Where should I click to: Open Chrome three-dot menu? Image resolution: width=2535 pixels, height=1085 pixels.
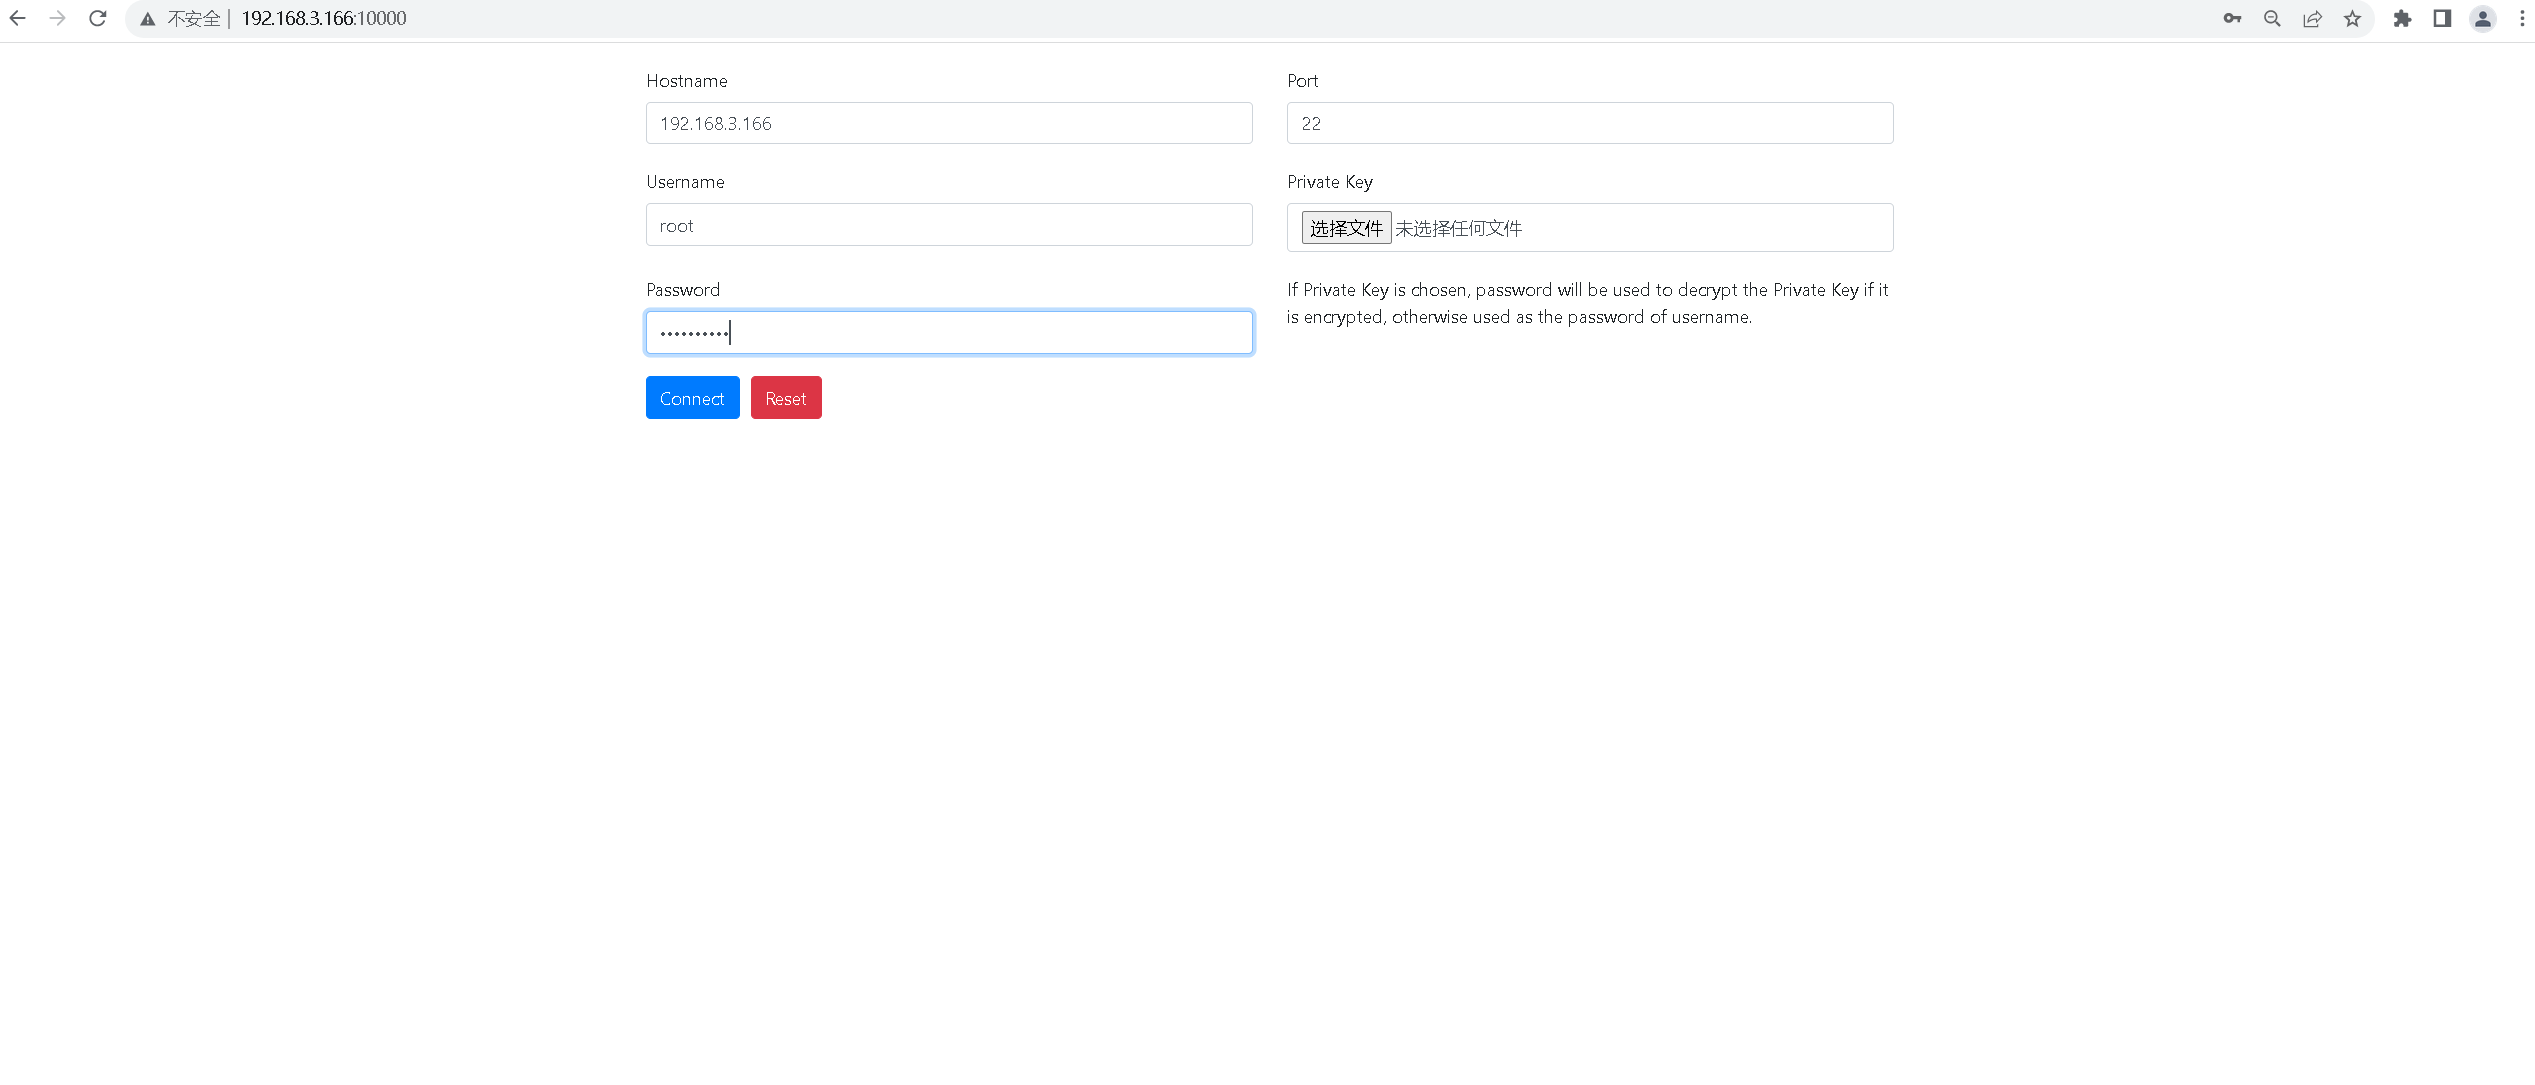(x=2522, y=18)
